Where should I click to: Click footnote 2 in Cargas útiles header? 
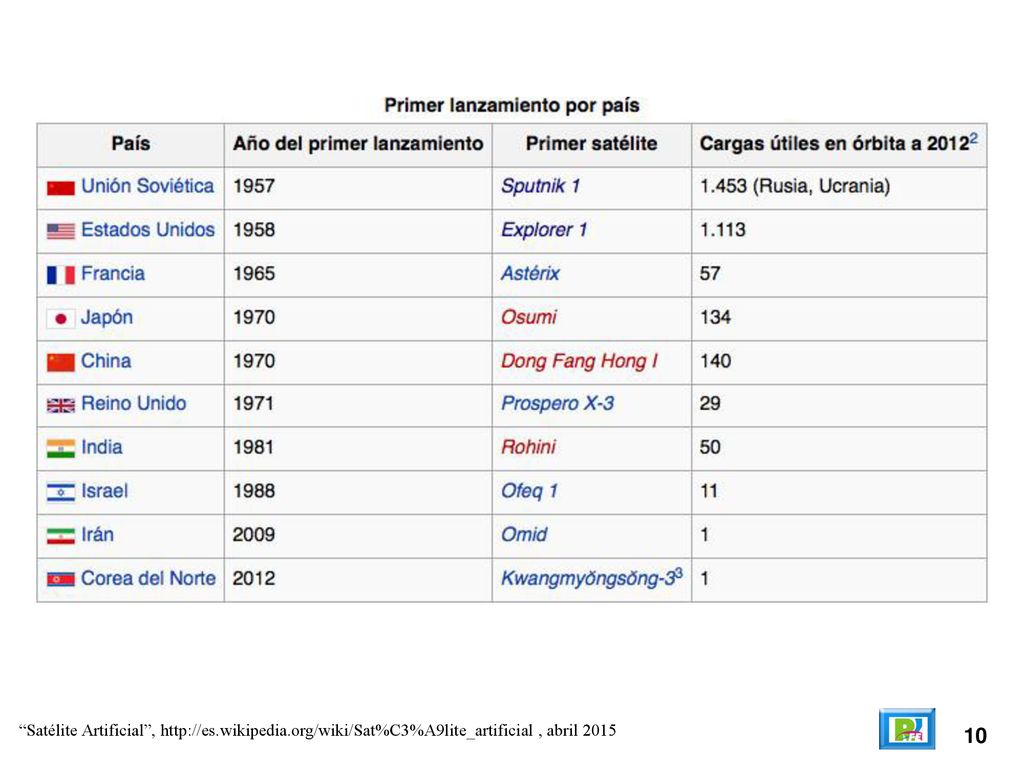tap(974, 138)
